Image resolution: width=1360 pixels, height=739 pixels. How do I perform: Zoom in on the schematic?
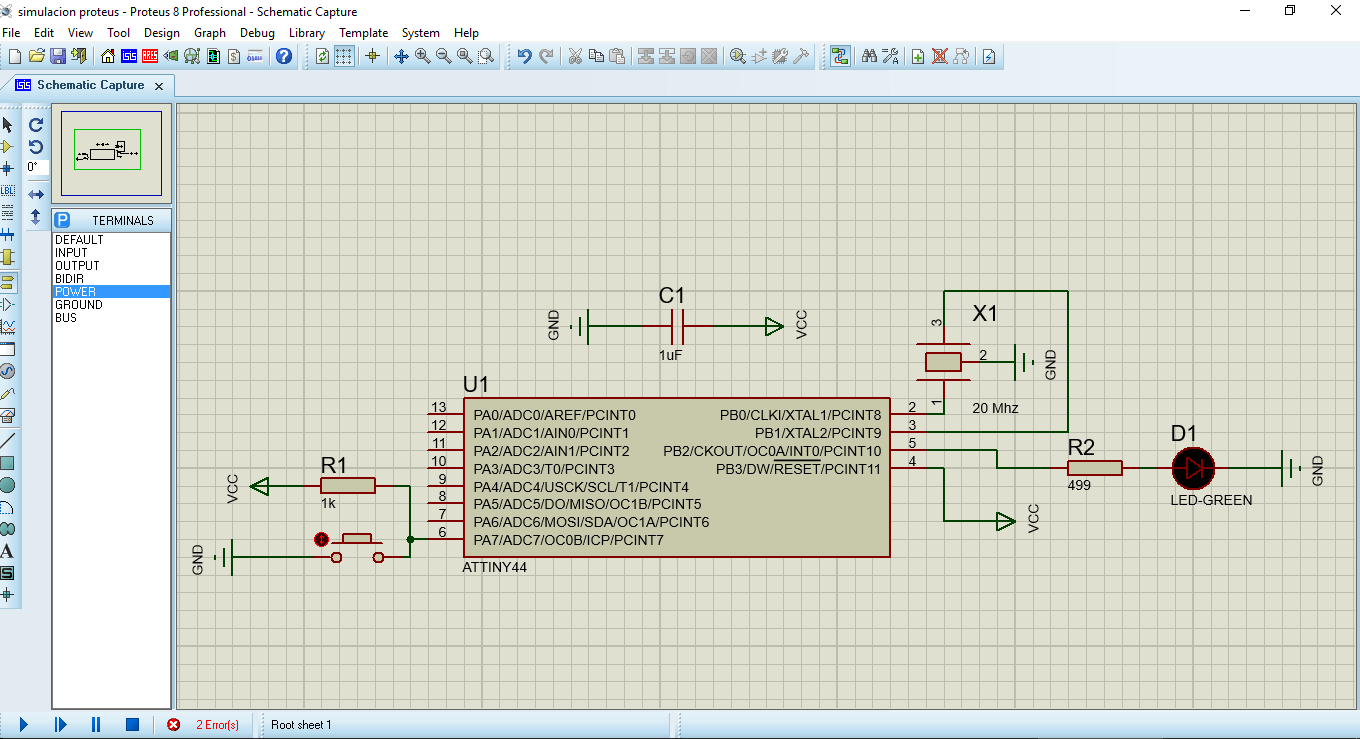[422, 56]
